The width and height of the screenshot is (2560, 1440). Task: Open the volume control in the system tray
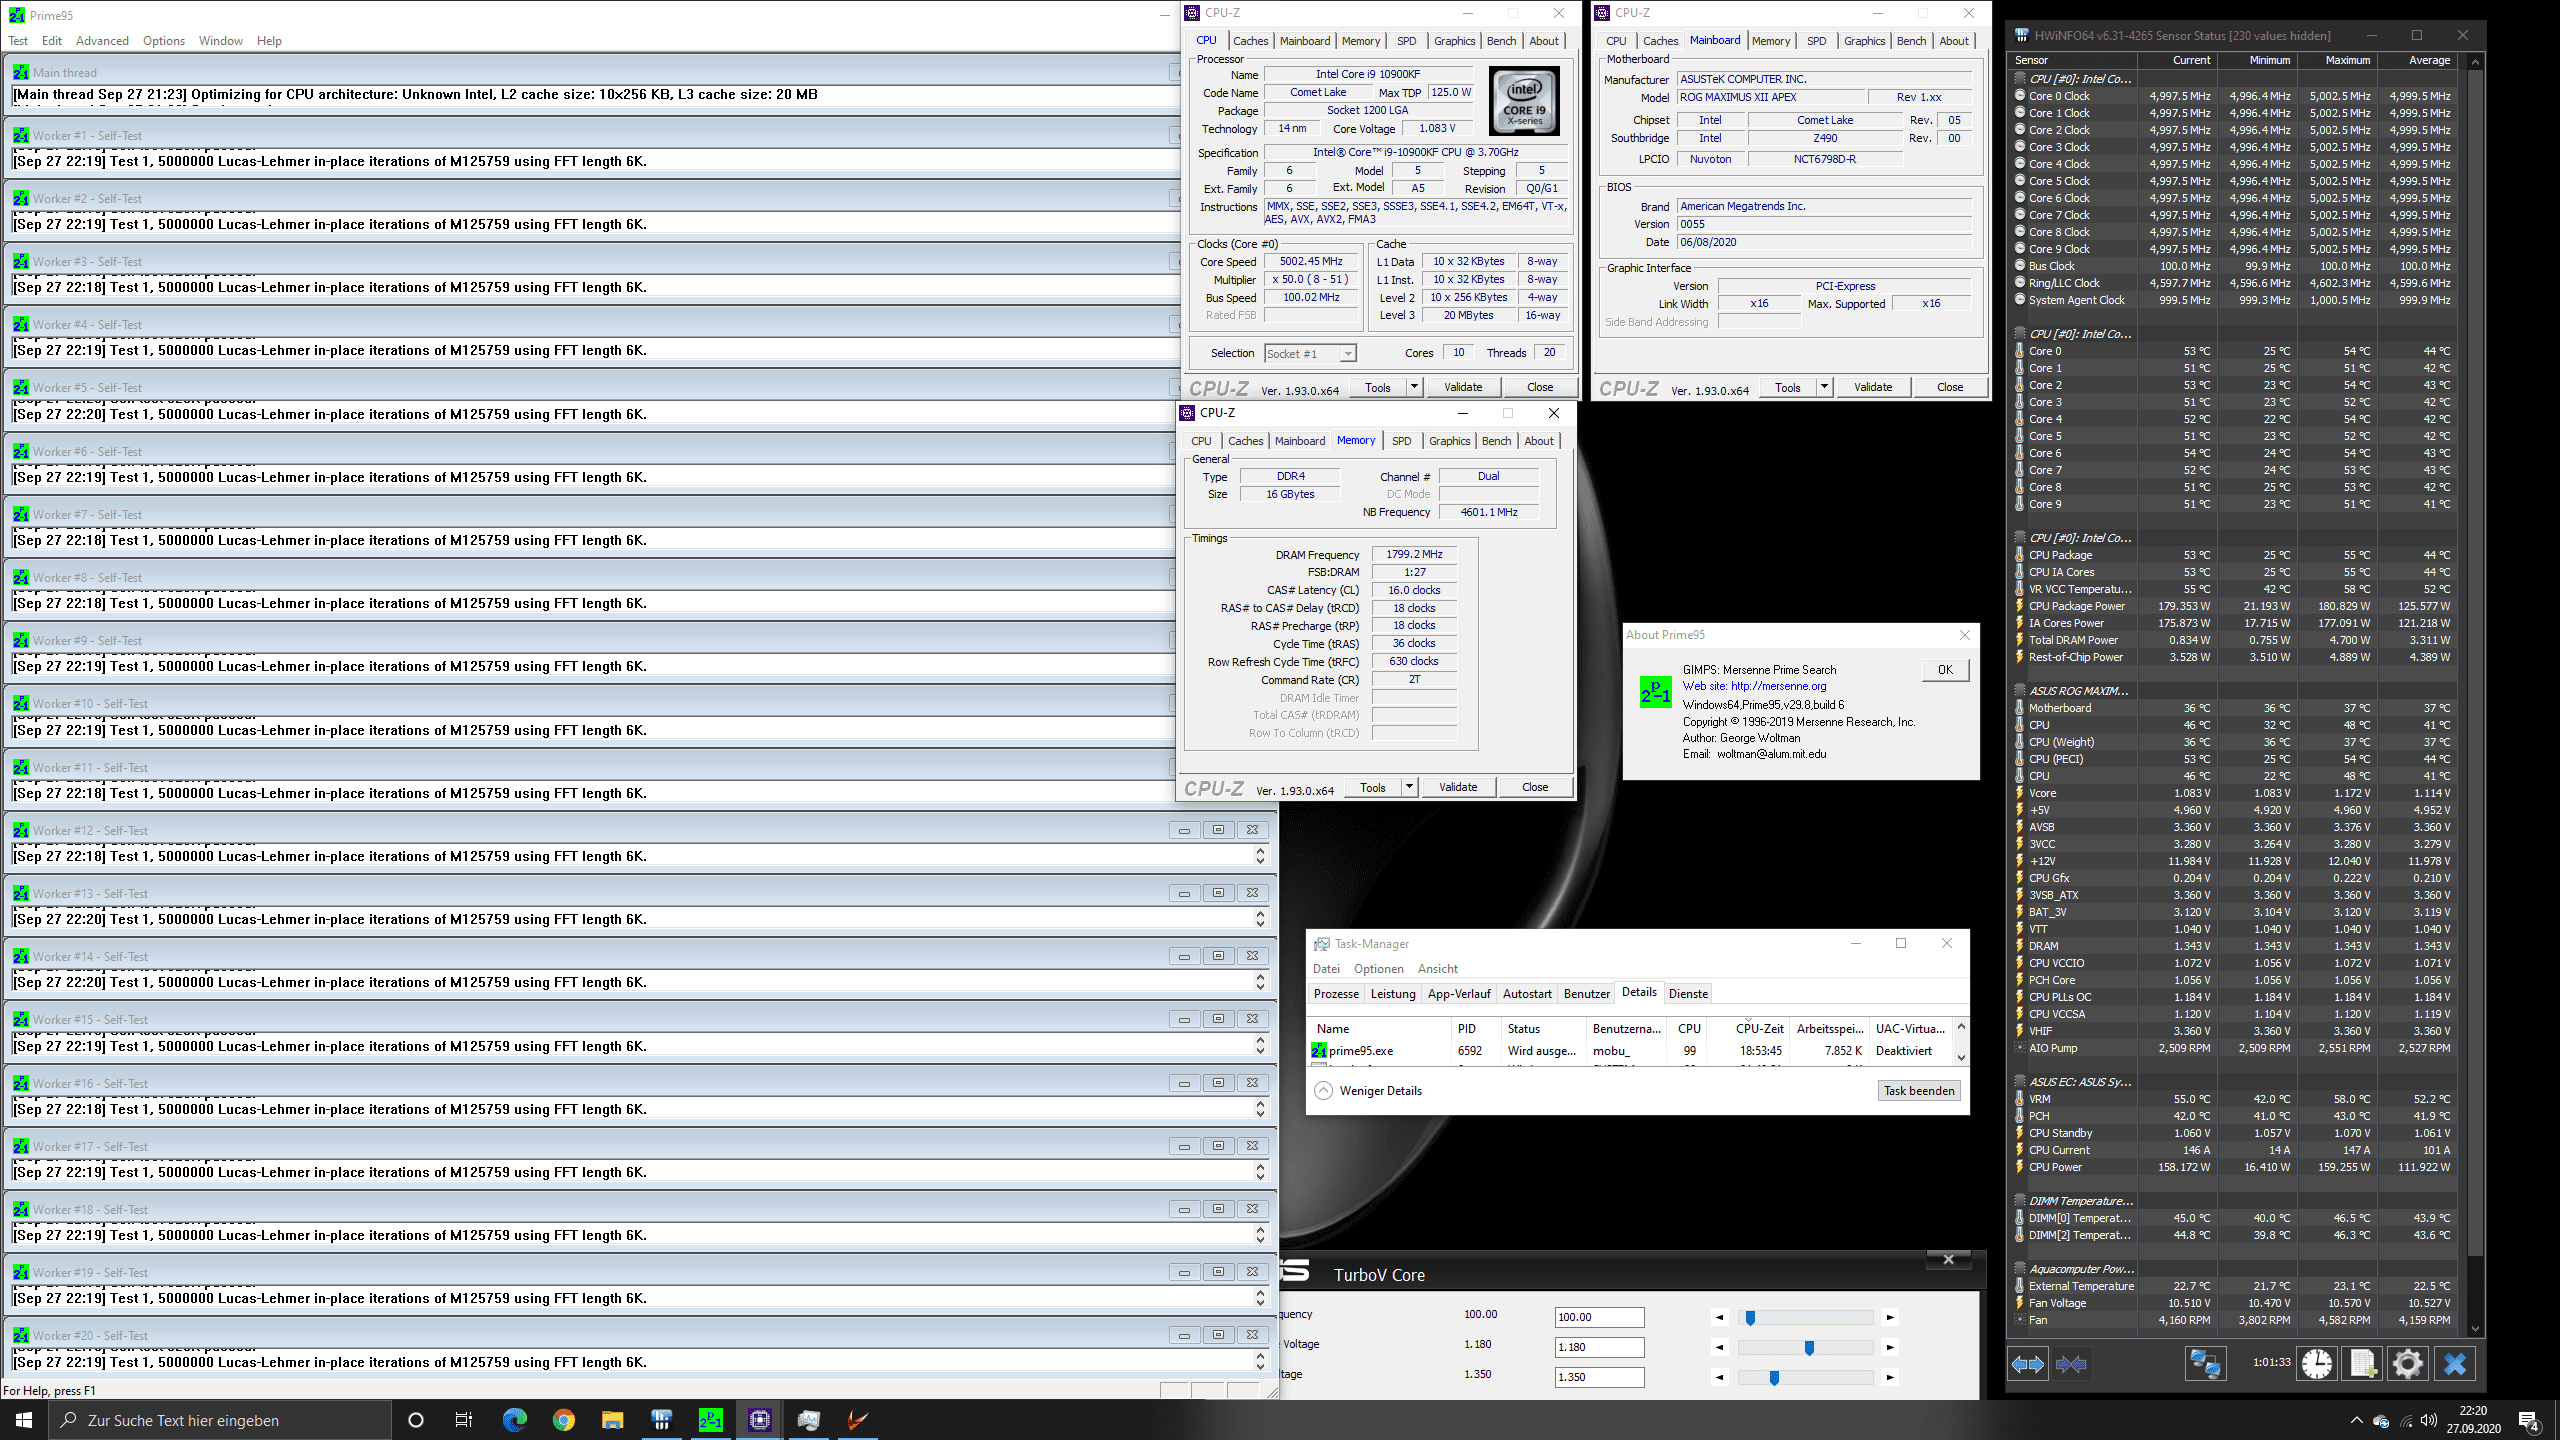tap(2429, 1421)
